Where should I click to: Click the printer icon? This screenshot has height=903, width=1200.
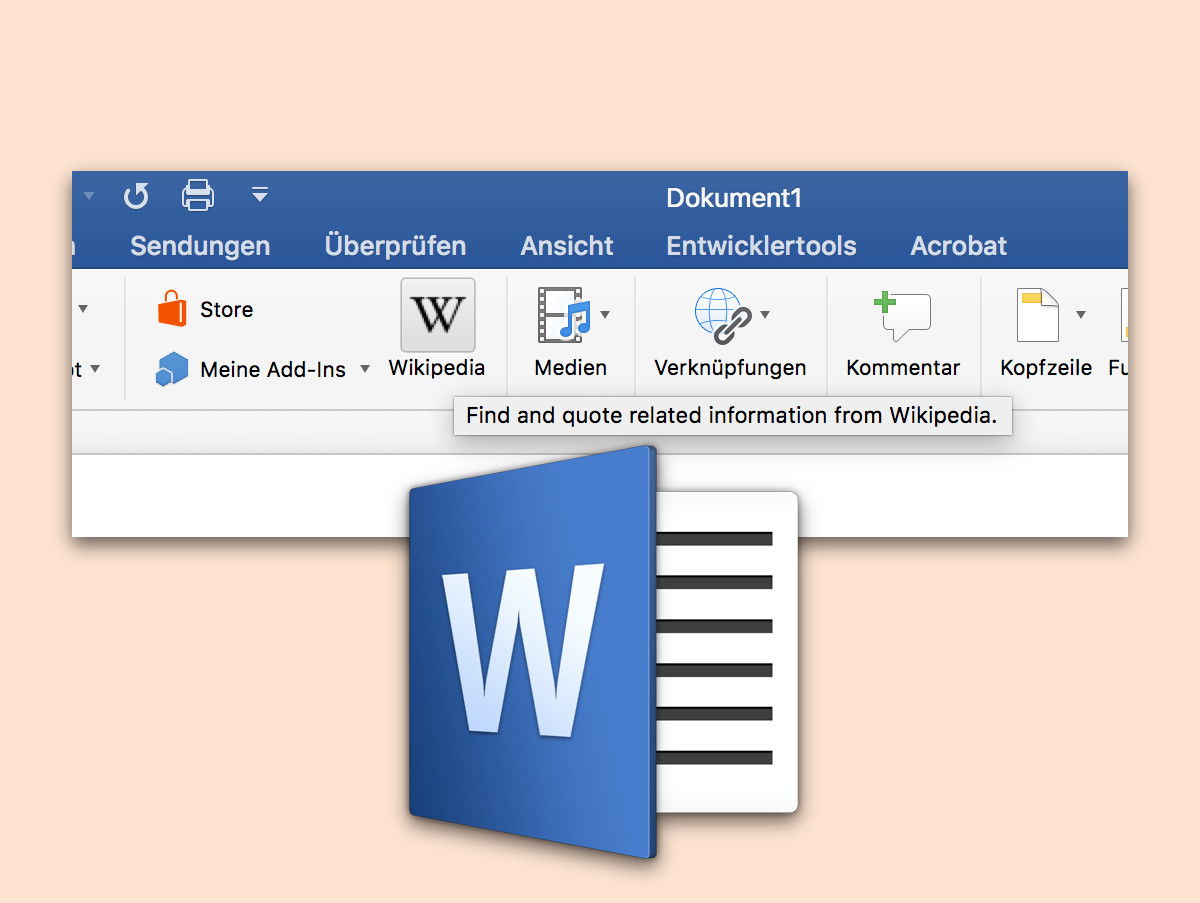198,195
